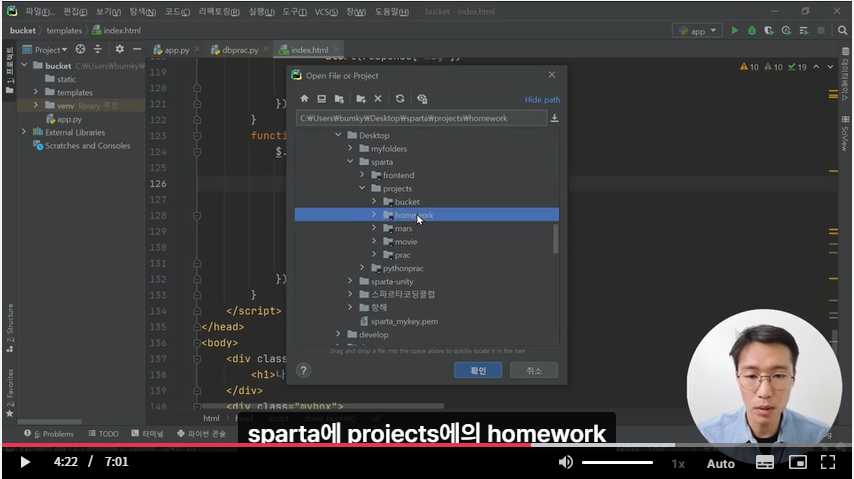The image size is (854, 479).
Task: Open the 파일(F) menu
Action: 40,11
